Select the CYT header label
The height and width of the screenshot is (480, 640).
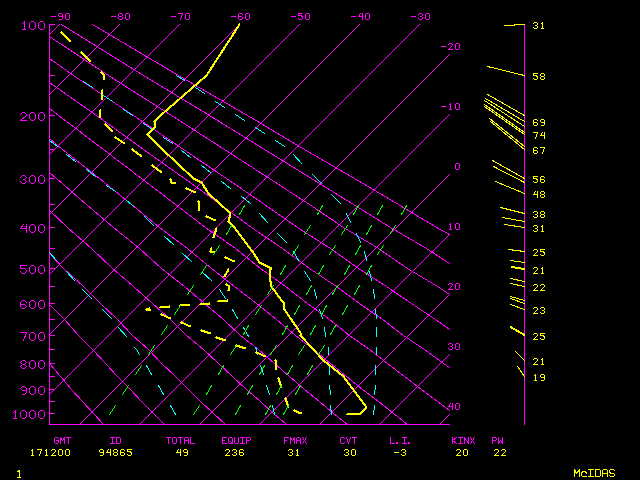pos(348,439)
